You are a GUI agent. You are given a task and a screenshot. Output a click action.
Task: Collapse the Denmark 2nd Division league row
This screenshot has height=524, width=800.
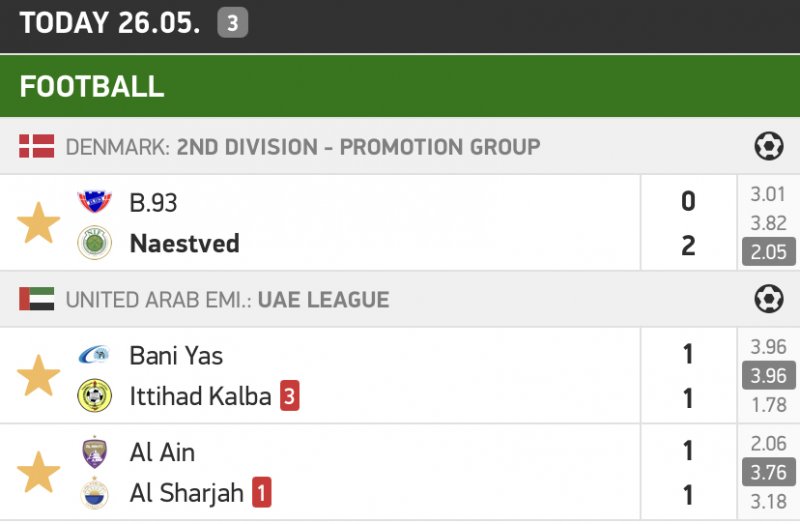[302, 147]
